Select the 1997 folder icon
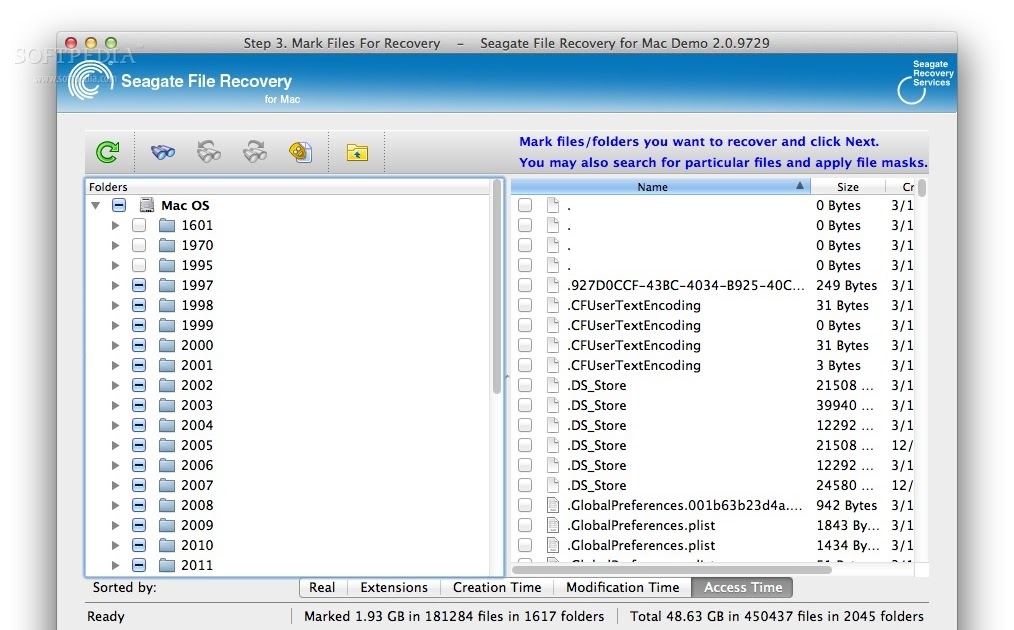The width and height of the screenshot is (1014, 630). (x=167, y=285)
